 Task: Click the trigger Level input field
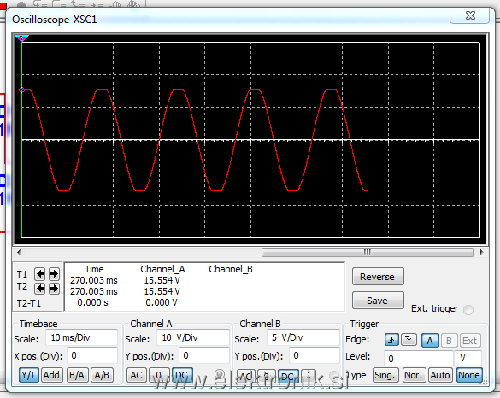pos(419,358)
